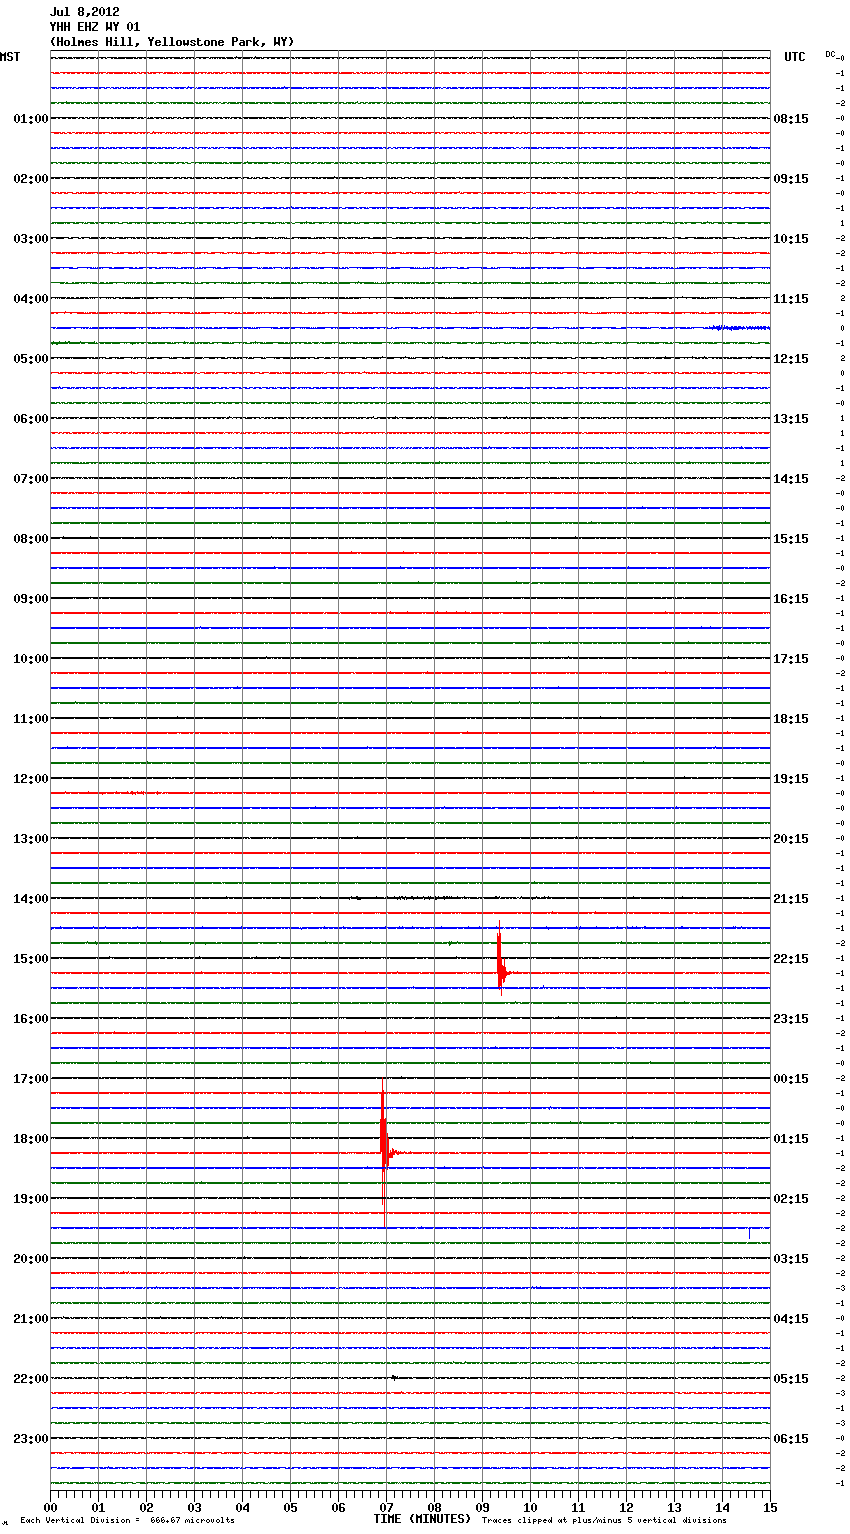850x1534 pixels.
Task: Click the UTC timezone label
Action: pyautogui.click(x=794, y=57)
